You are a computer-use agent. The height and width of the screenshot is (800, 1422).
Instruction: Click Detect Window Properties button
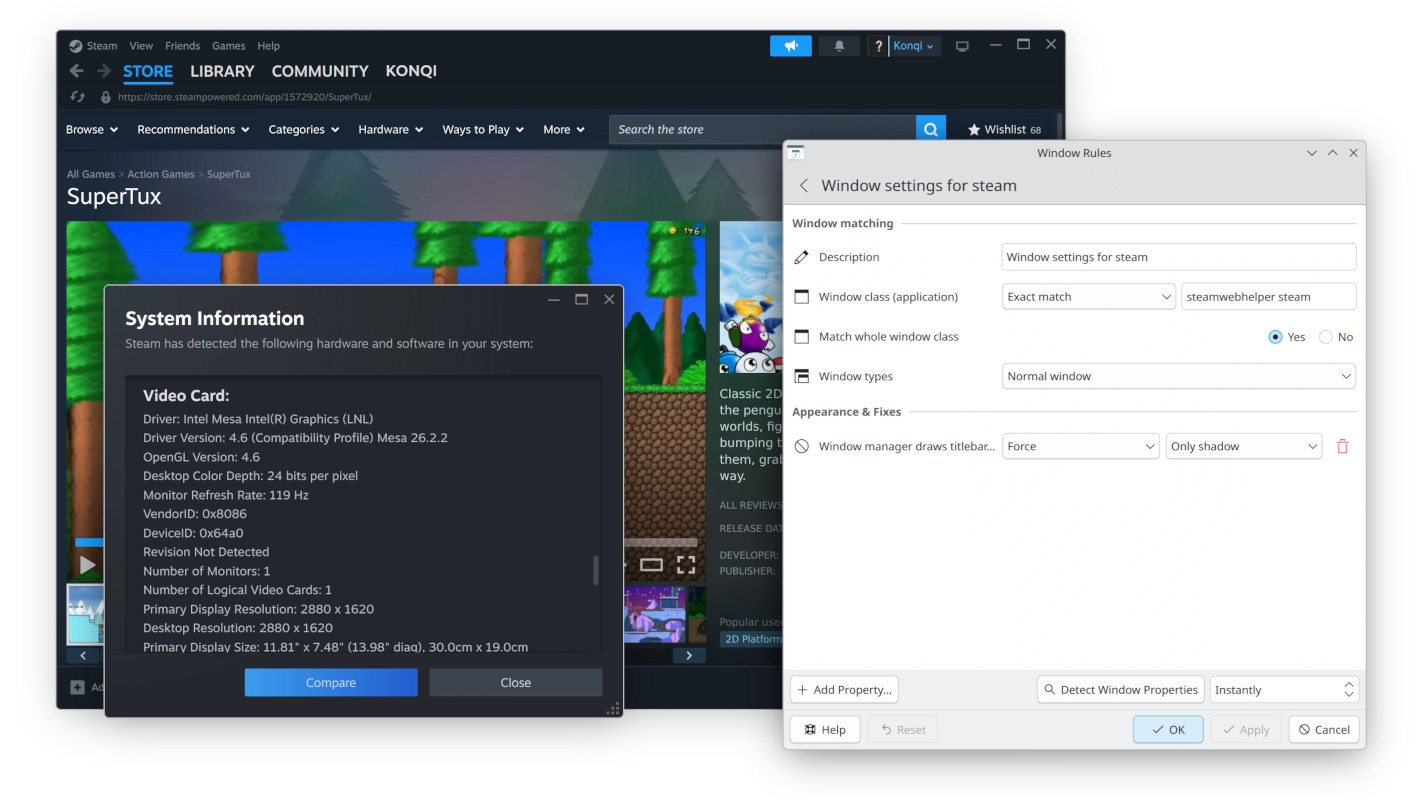coord(1120,690)
